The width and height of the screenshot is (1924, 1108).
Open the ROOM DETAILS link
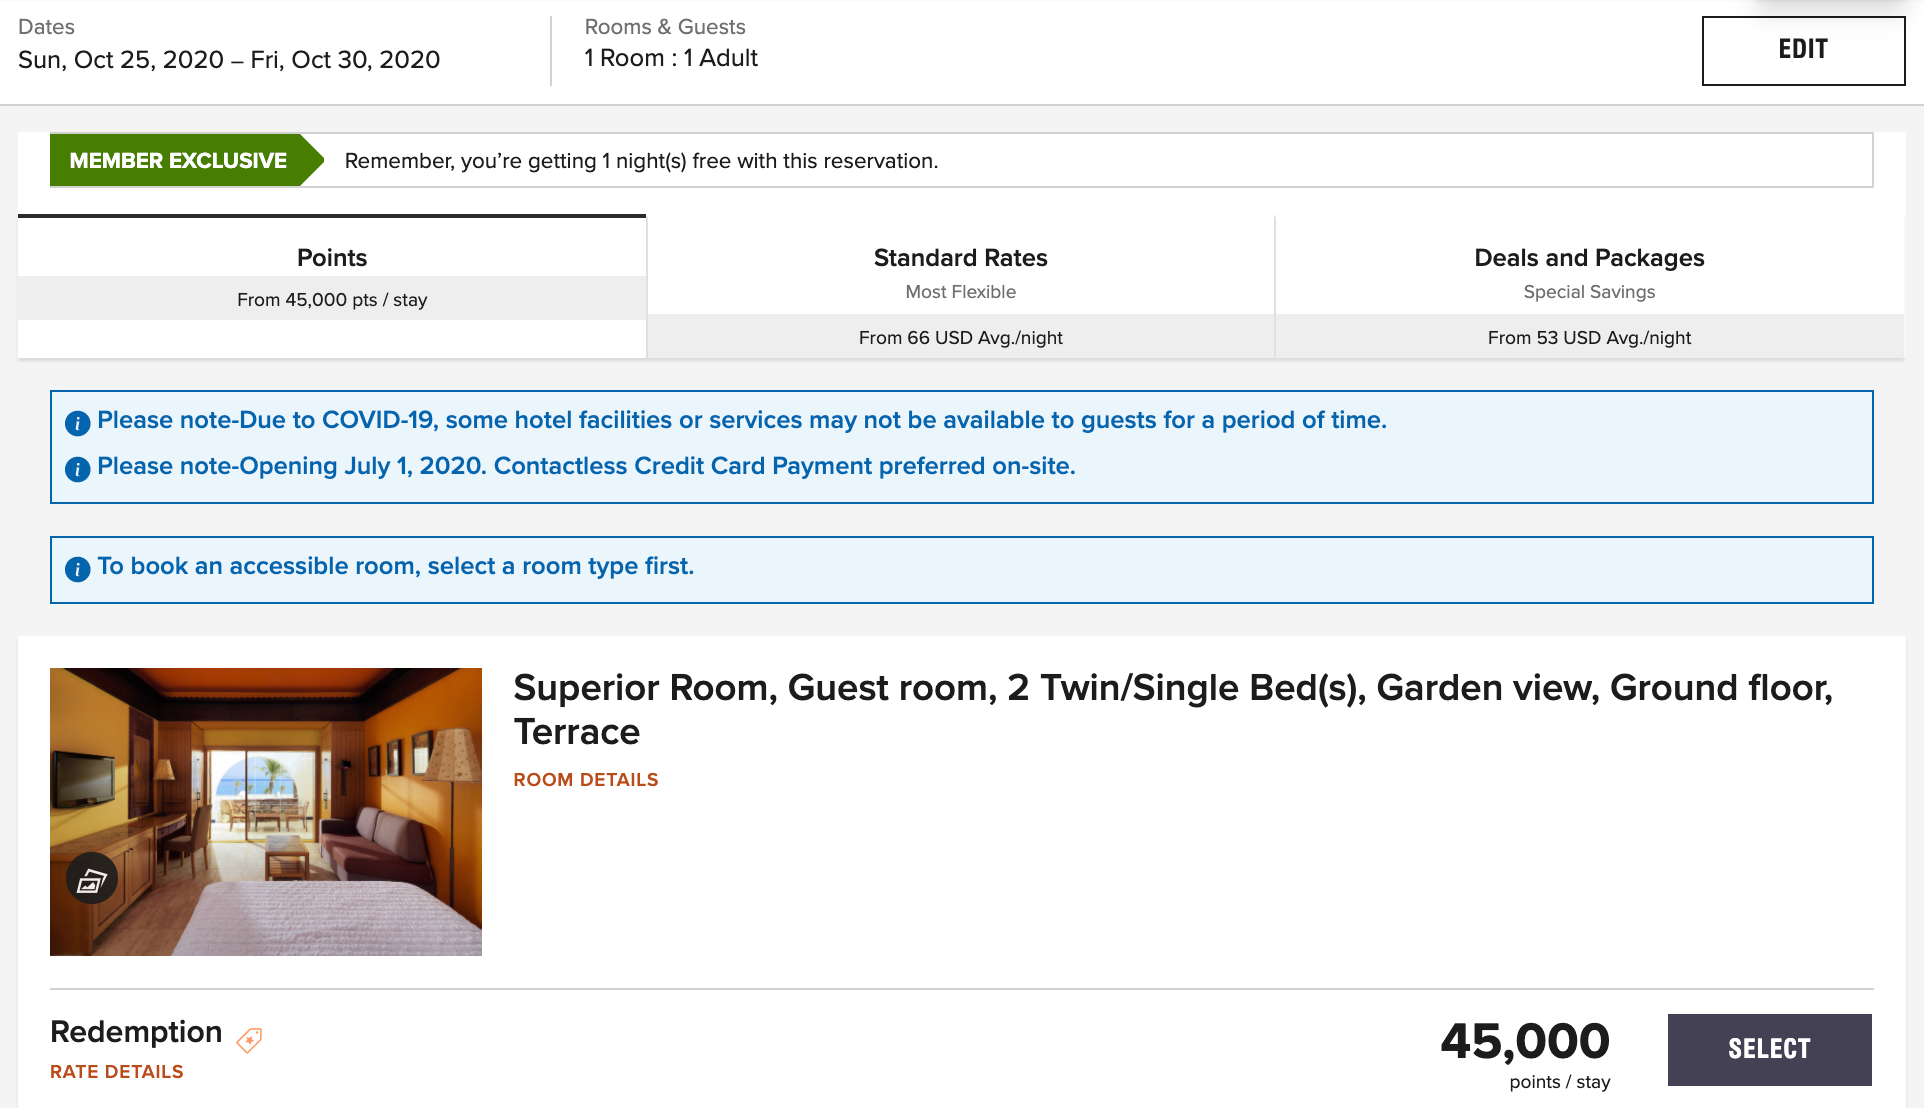(586, 780)
